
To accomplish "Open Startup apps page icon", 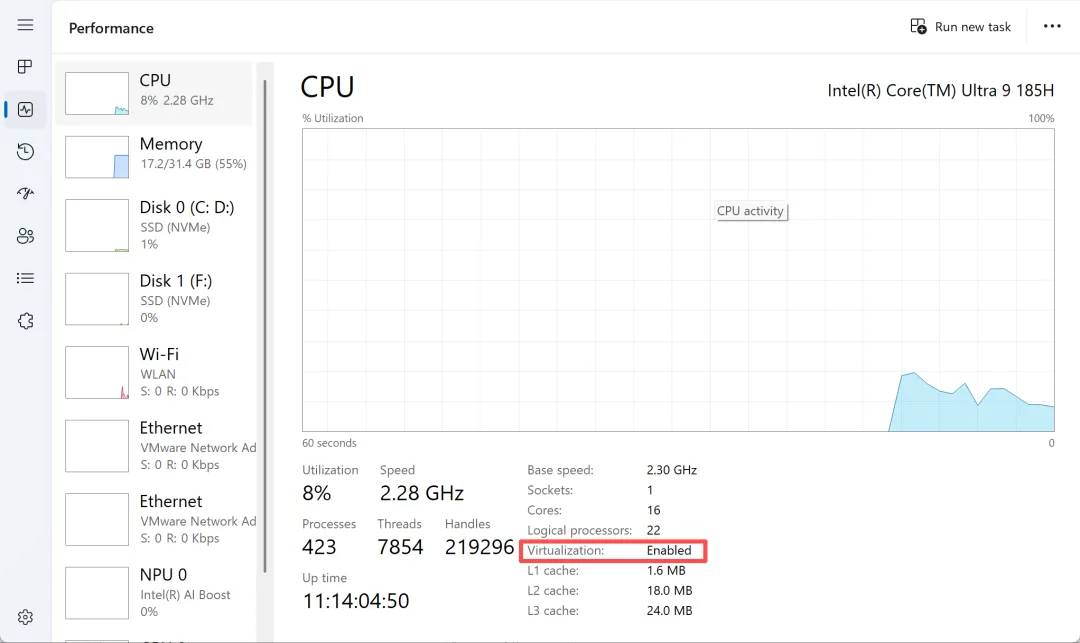I will pos(25,194).
